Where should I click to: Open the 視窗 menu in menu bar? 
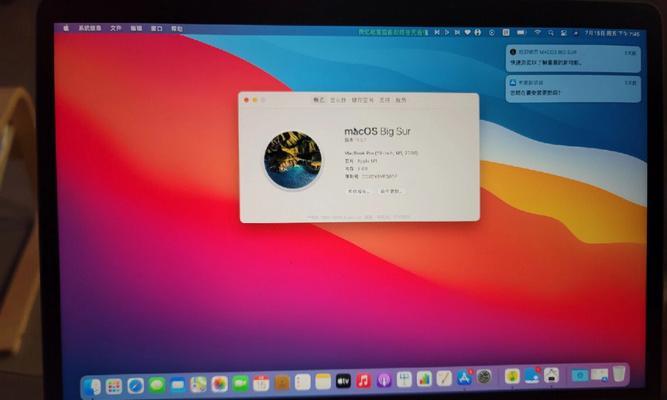click(157, 29)
